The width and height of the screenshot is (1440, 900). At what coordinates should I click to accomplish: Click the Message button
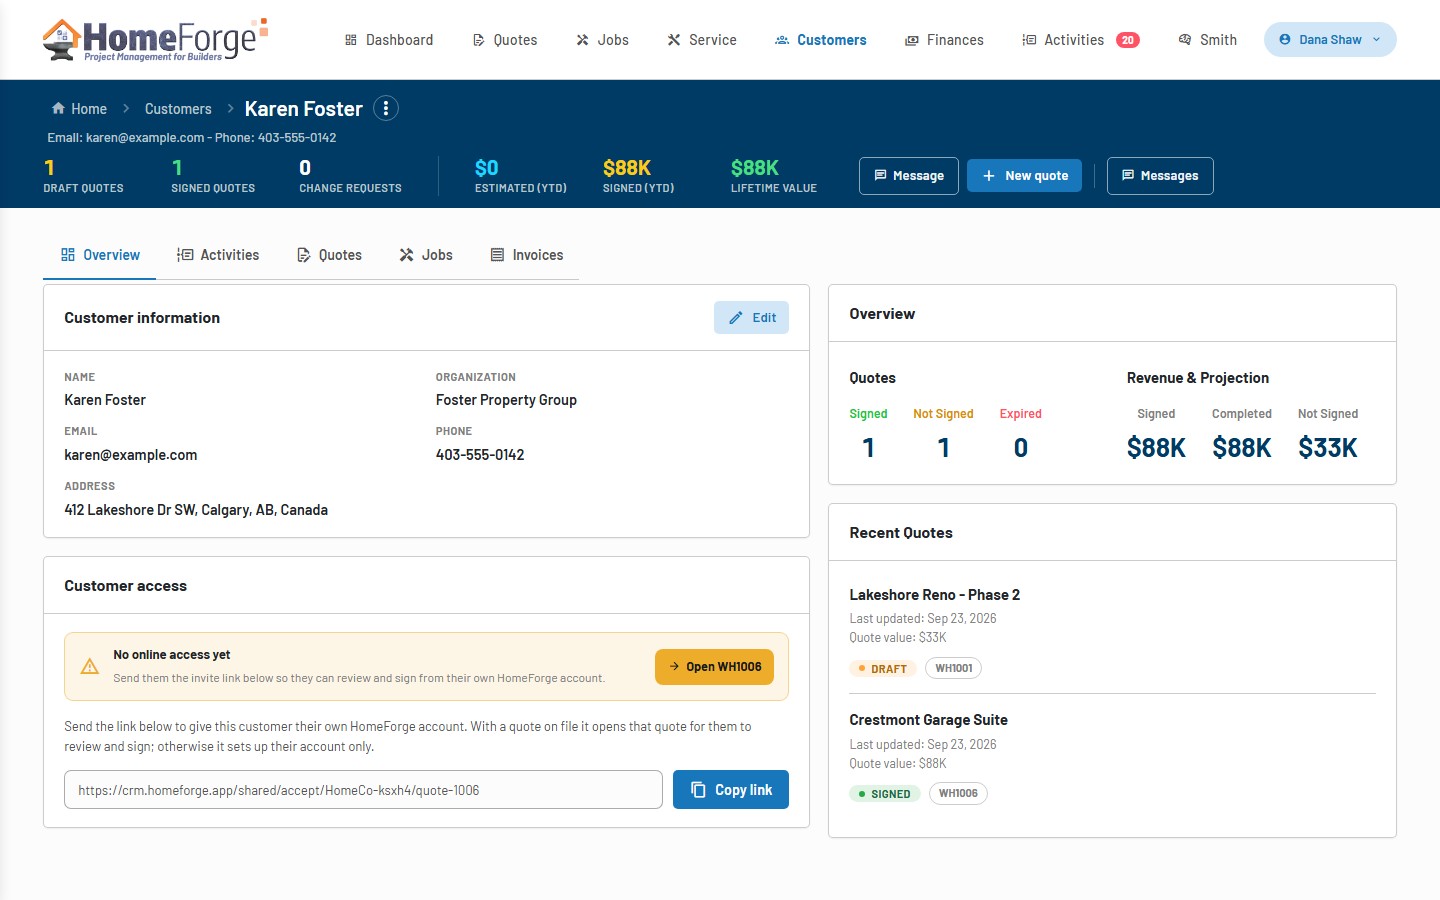909,176
